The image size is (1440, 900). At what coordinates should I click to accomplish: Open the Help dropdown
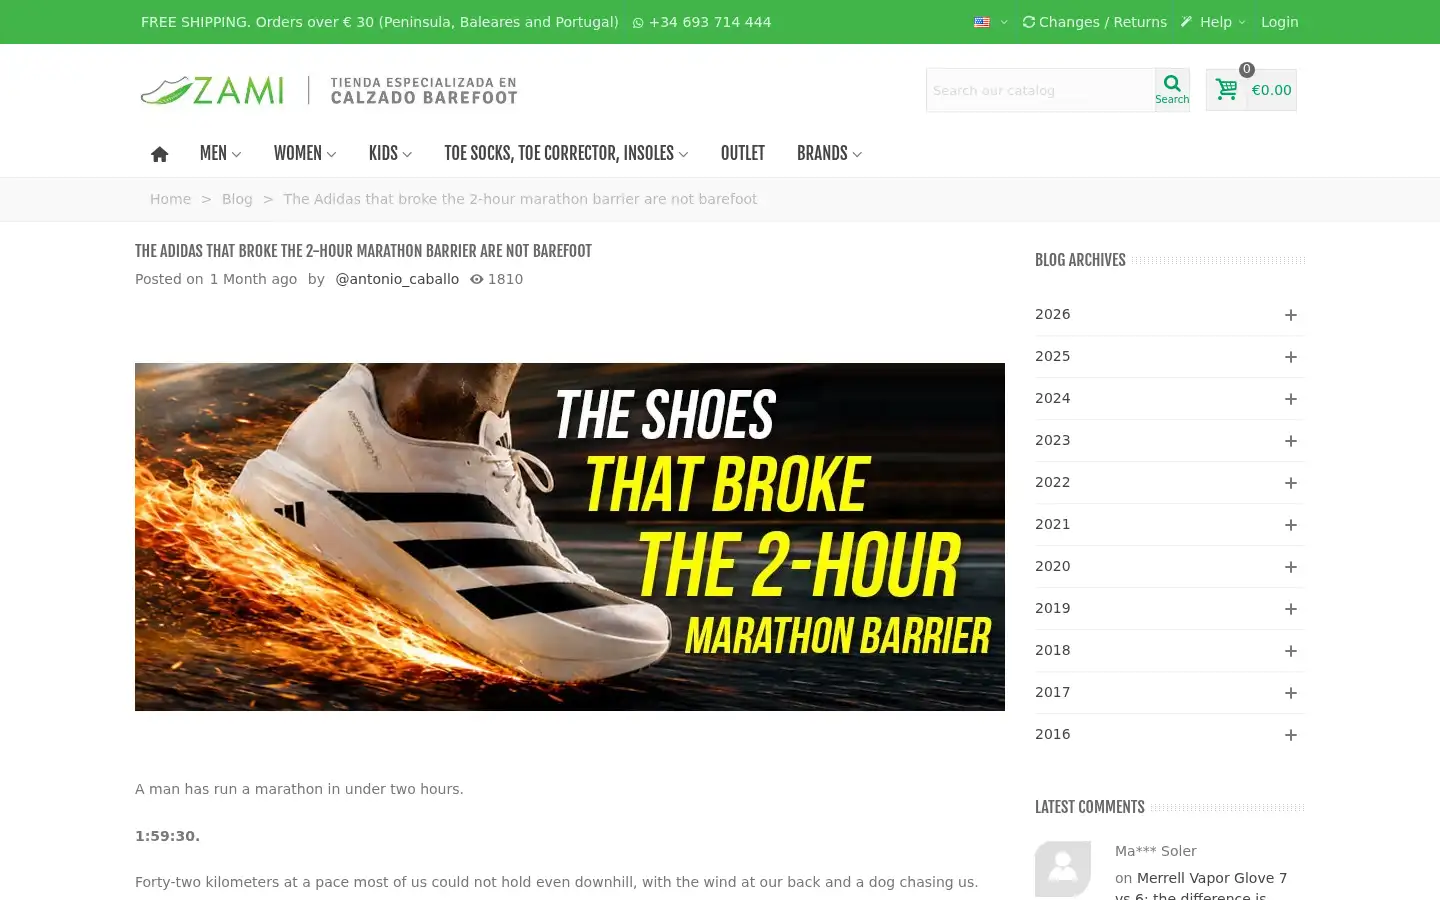click(x=1213, y=22)
